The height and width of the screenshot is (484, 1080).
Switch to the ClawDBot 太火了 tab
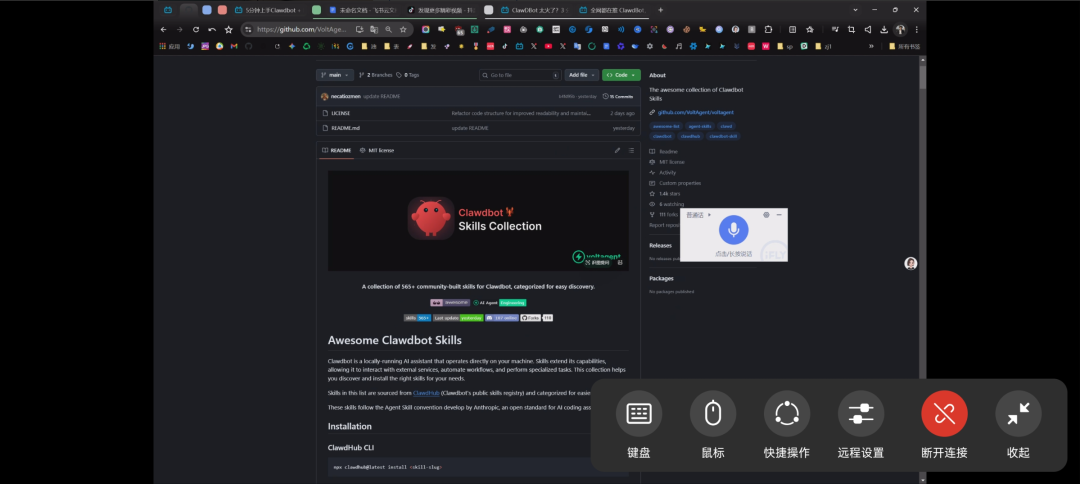click(x=534, y=10)
